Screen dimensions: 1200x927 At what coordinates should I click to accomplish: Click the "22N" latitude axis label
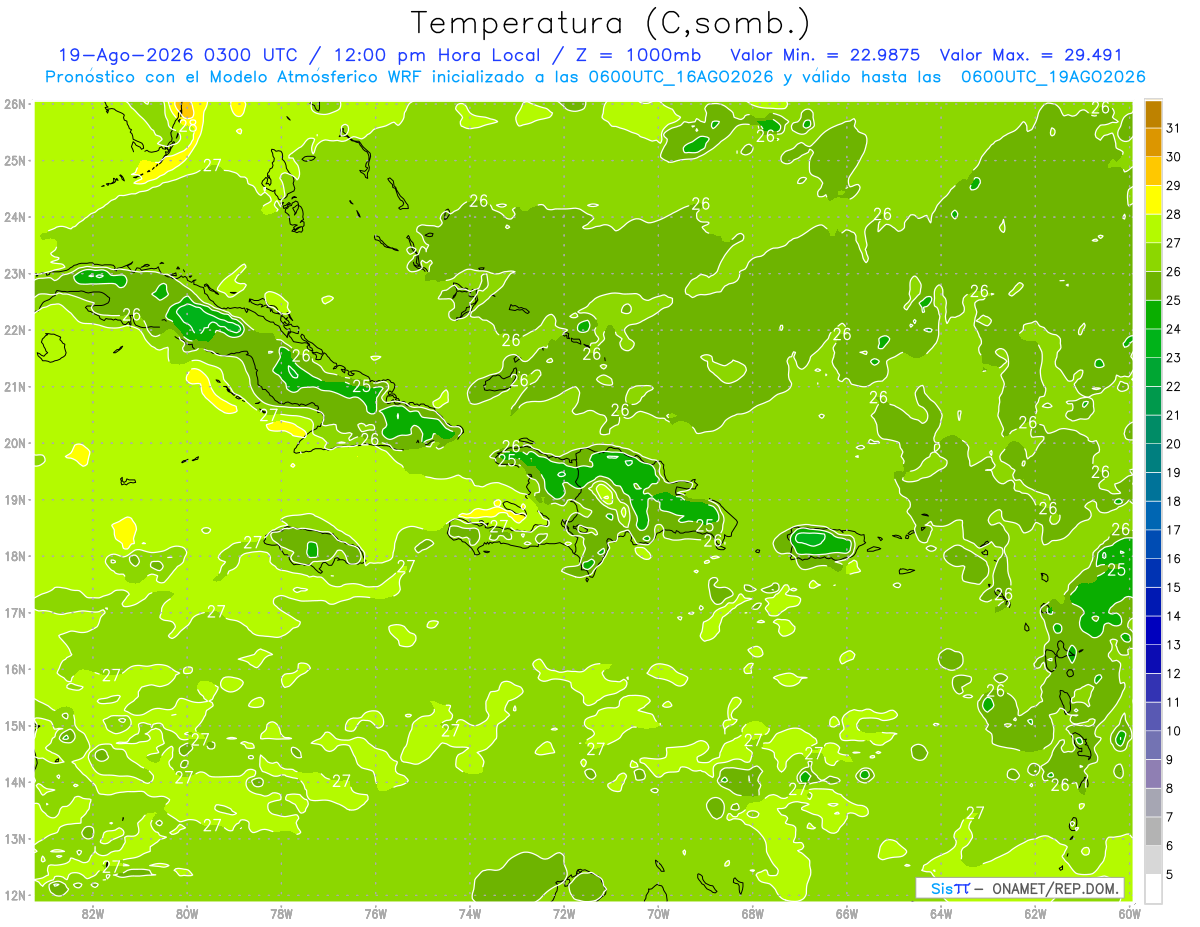tap(14, 330)
